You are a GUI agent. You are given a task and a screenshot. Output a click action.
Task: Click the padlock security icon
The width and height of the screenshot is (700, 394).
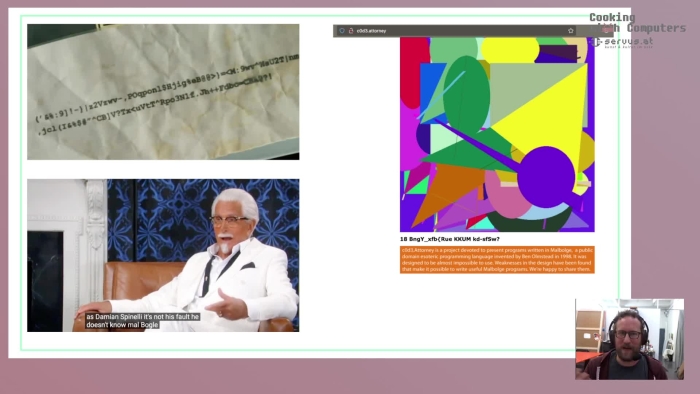click(351, 31)
